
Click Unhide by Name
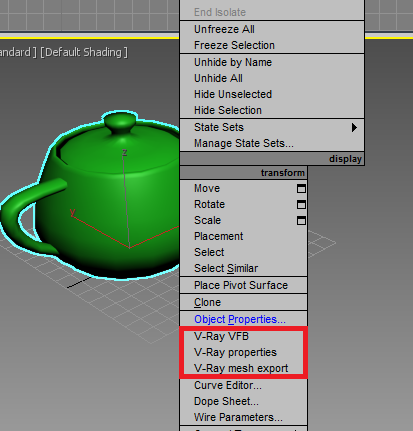pos(272,62)
